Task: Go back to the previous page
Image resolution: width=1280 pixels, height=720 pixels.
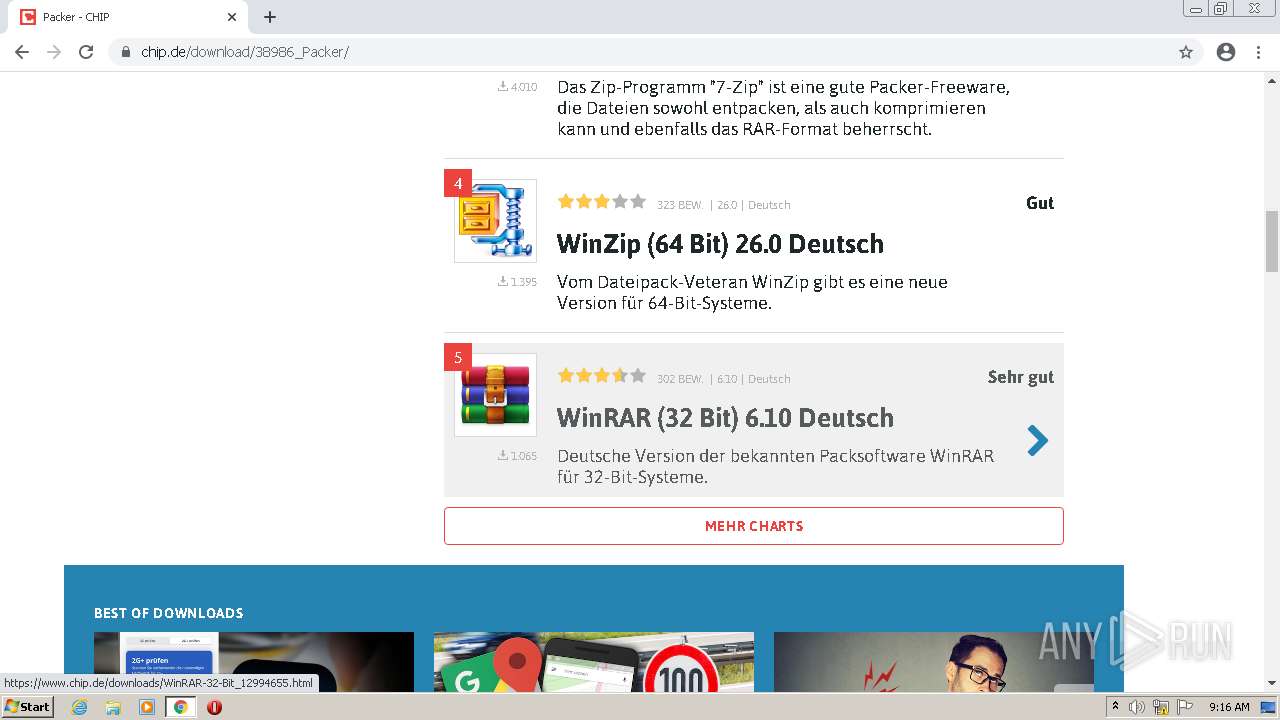Action: coord(22,52)
